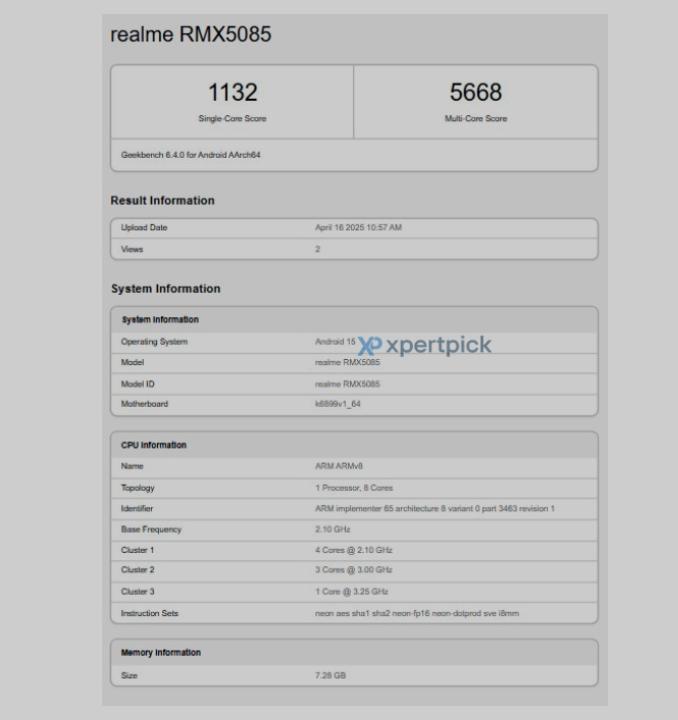Click the single-core score 1132
The image size is (678, 720).
[x=232, y=93]
